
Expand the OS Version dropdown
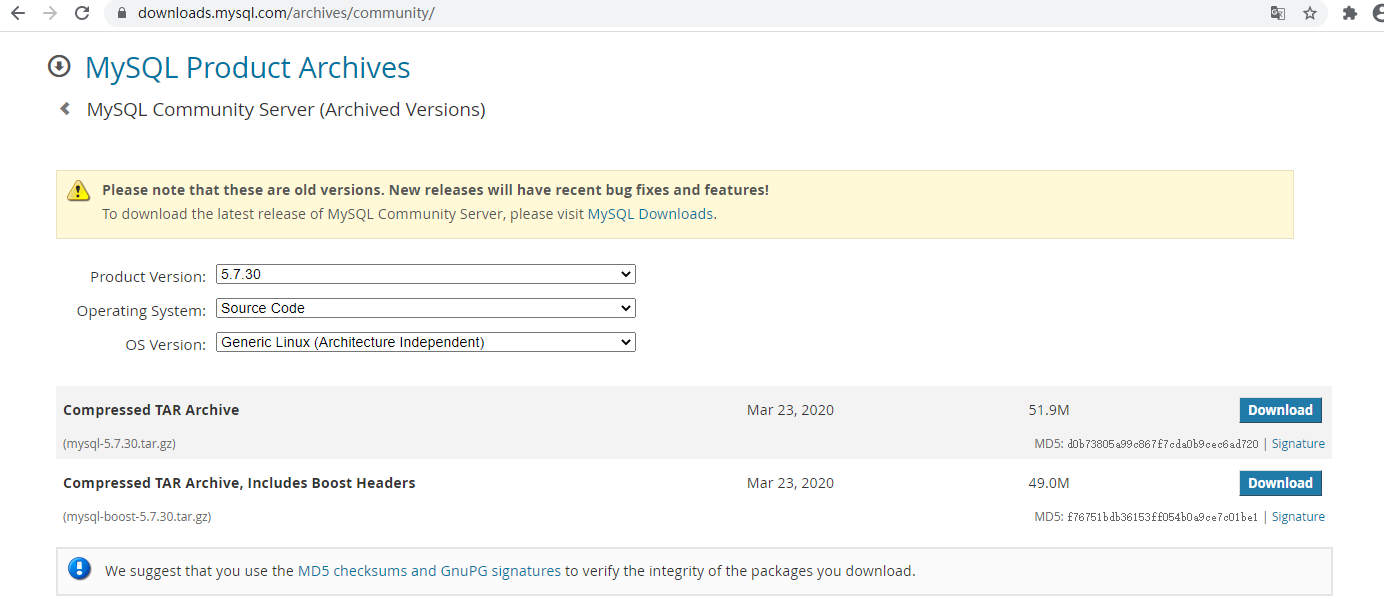click(x=426, y=342)
